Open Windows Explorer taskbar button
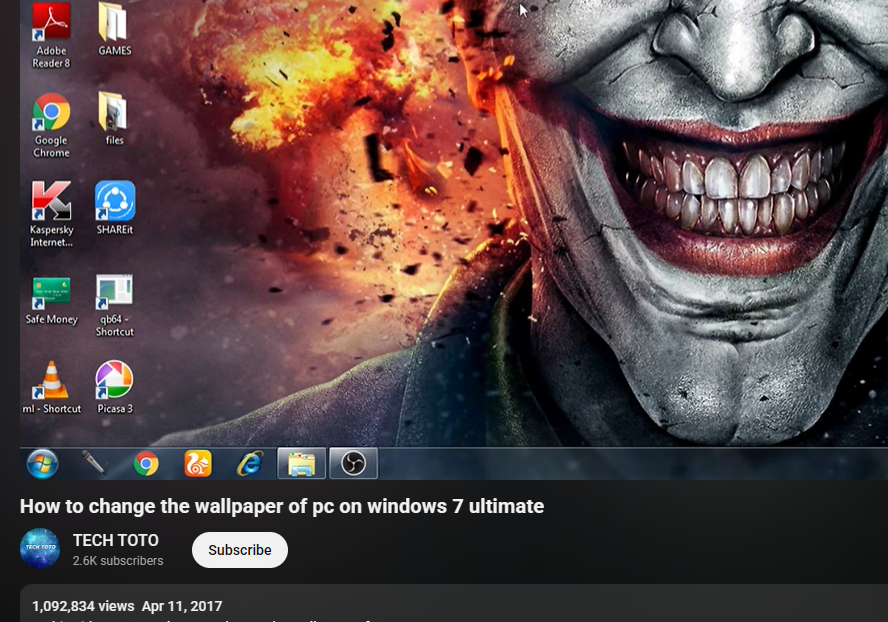 click(x=301, y=463)
